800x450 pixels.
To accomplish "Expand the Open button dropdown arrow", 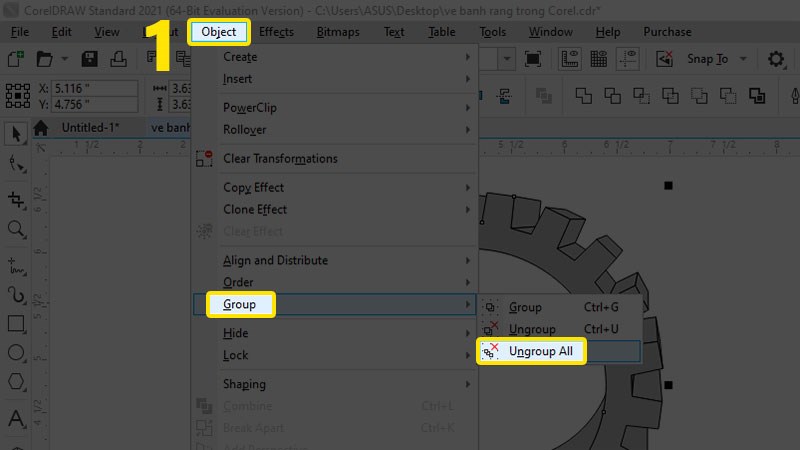I will point(65,59).
